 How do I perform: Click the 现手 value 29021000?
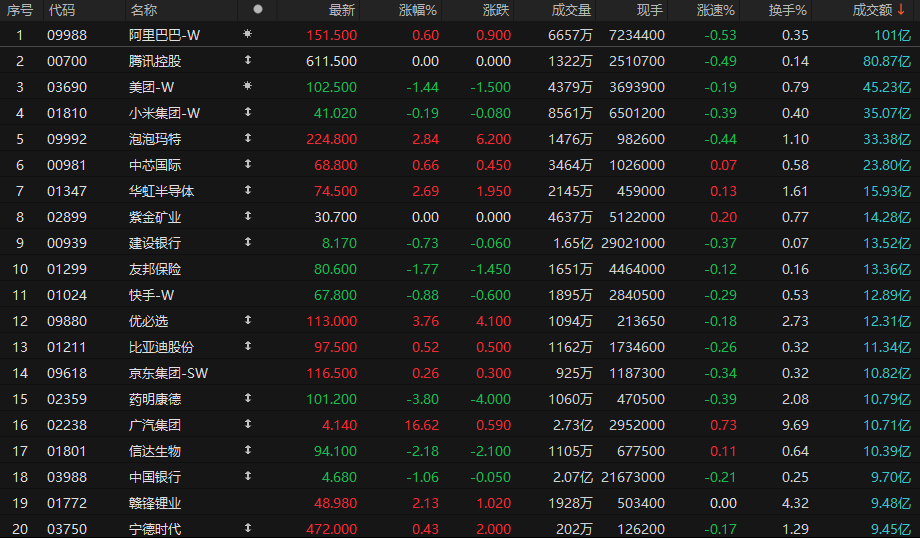click(x=633, y=243)
